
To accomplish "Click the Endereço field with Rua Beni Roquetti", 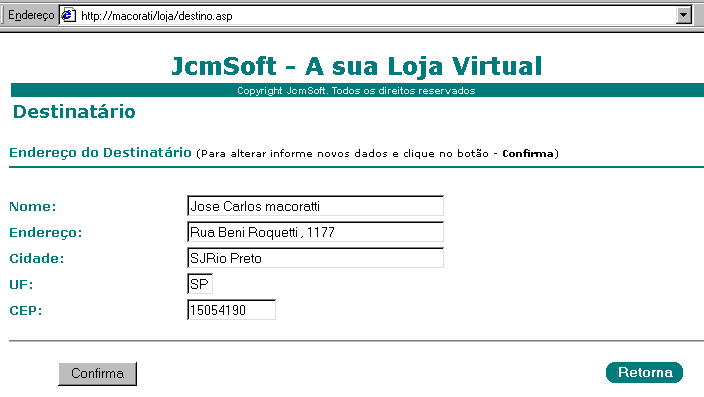I will (x=315, y=232).
